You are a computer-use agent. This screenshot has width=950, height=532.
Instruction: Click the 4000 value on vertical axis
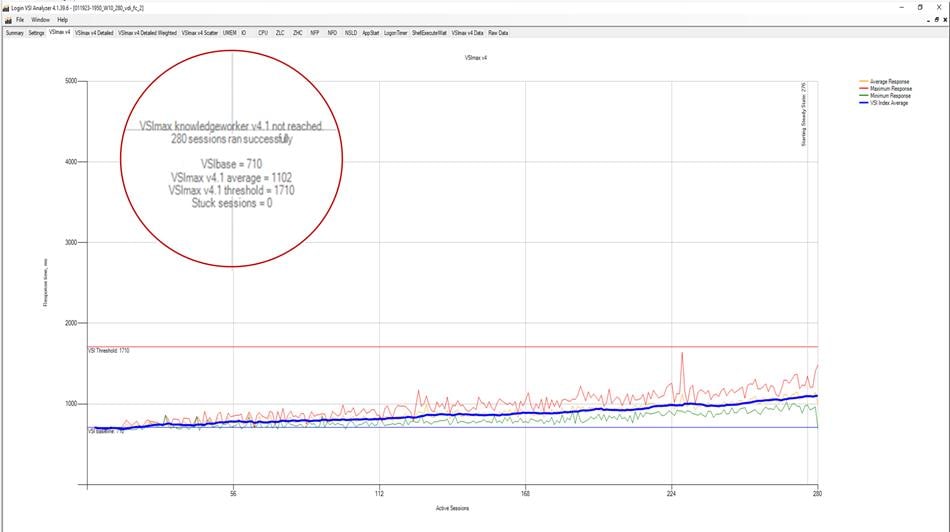point(71,162)
